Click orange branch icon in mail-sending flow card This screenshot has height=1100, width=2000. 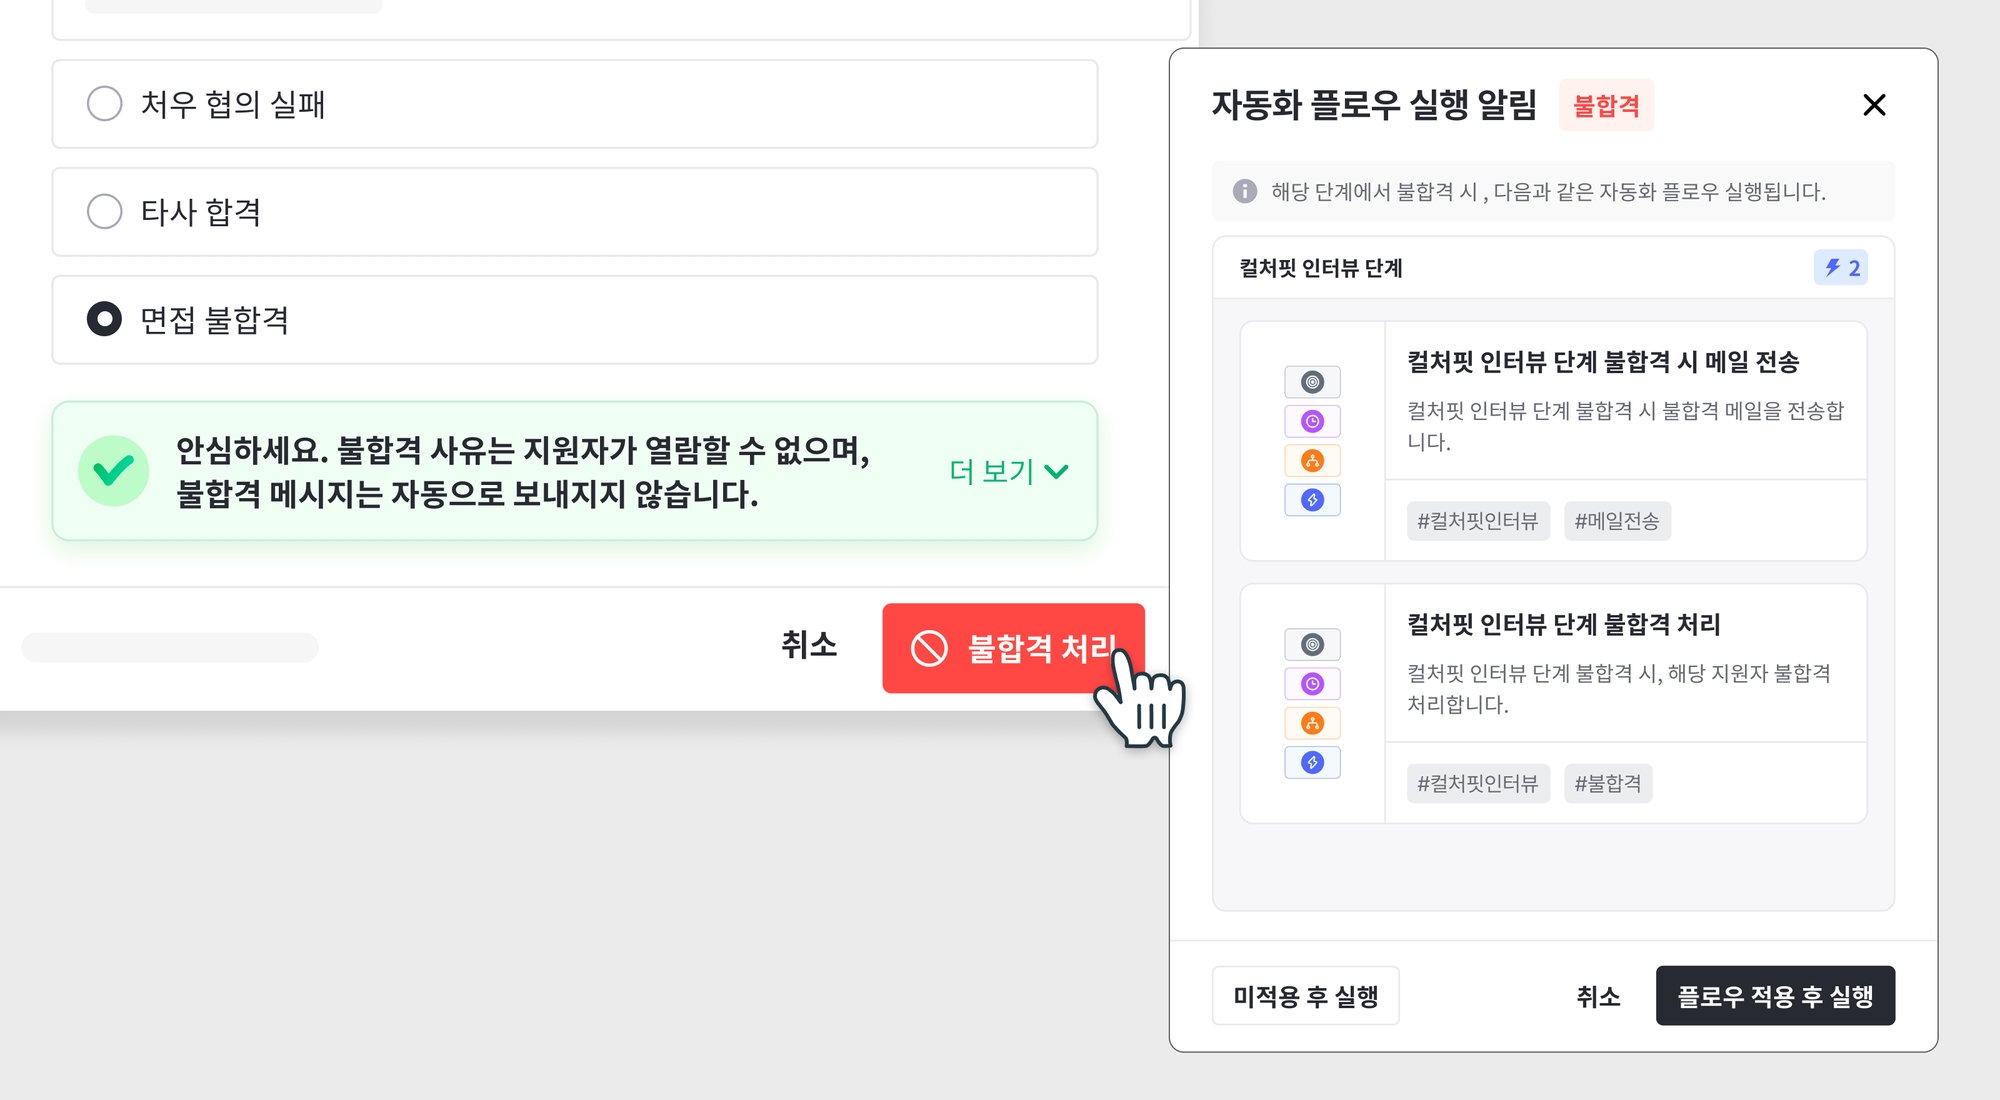coord(1312,460)
